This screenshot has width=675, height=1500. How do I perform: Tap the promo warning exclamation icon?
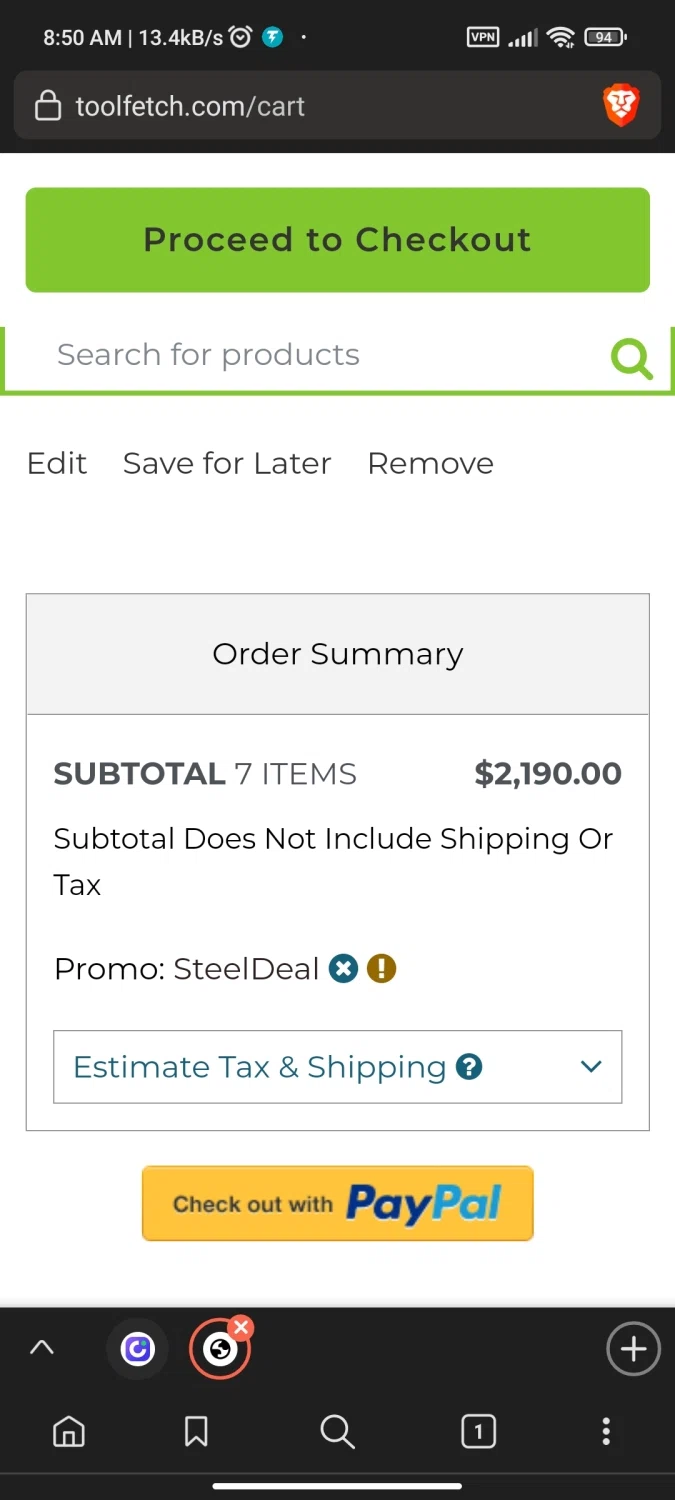(x=381, y=968)
